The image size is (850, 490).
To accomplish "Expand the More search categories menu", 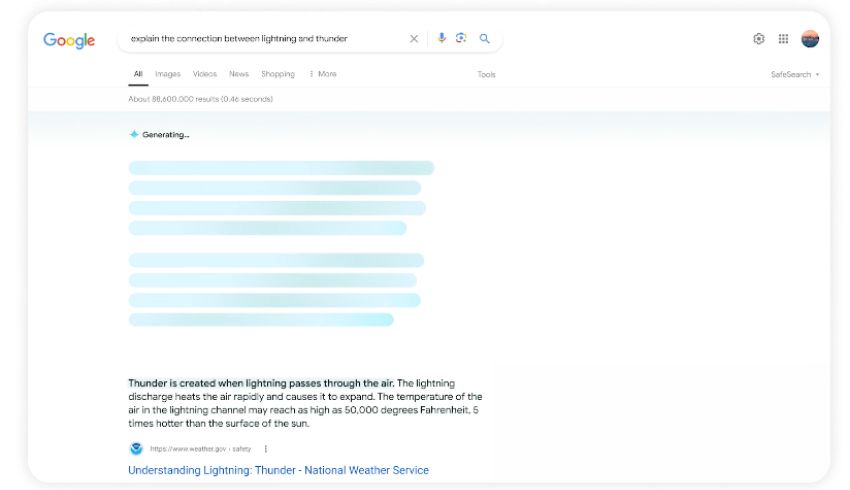I will [323, 74].
